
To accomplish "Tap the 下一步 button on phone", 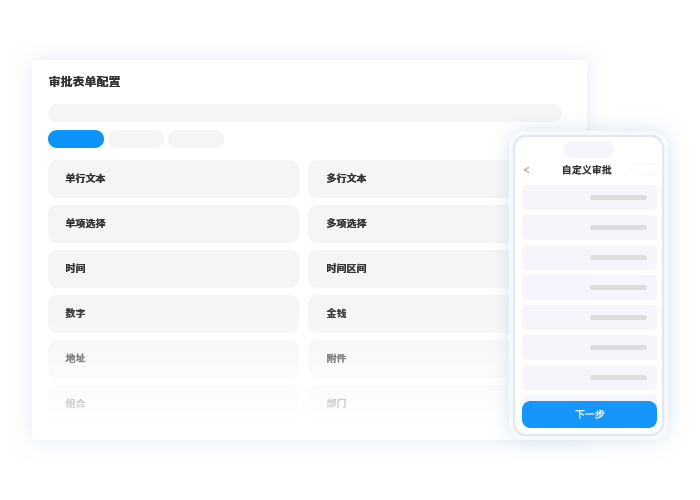I will 589,414.
